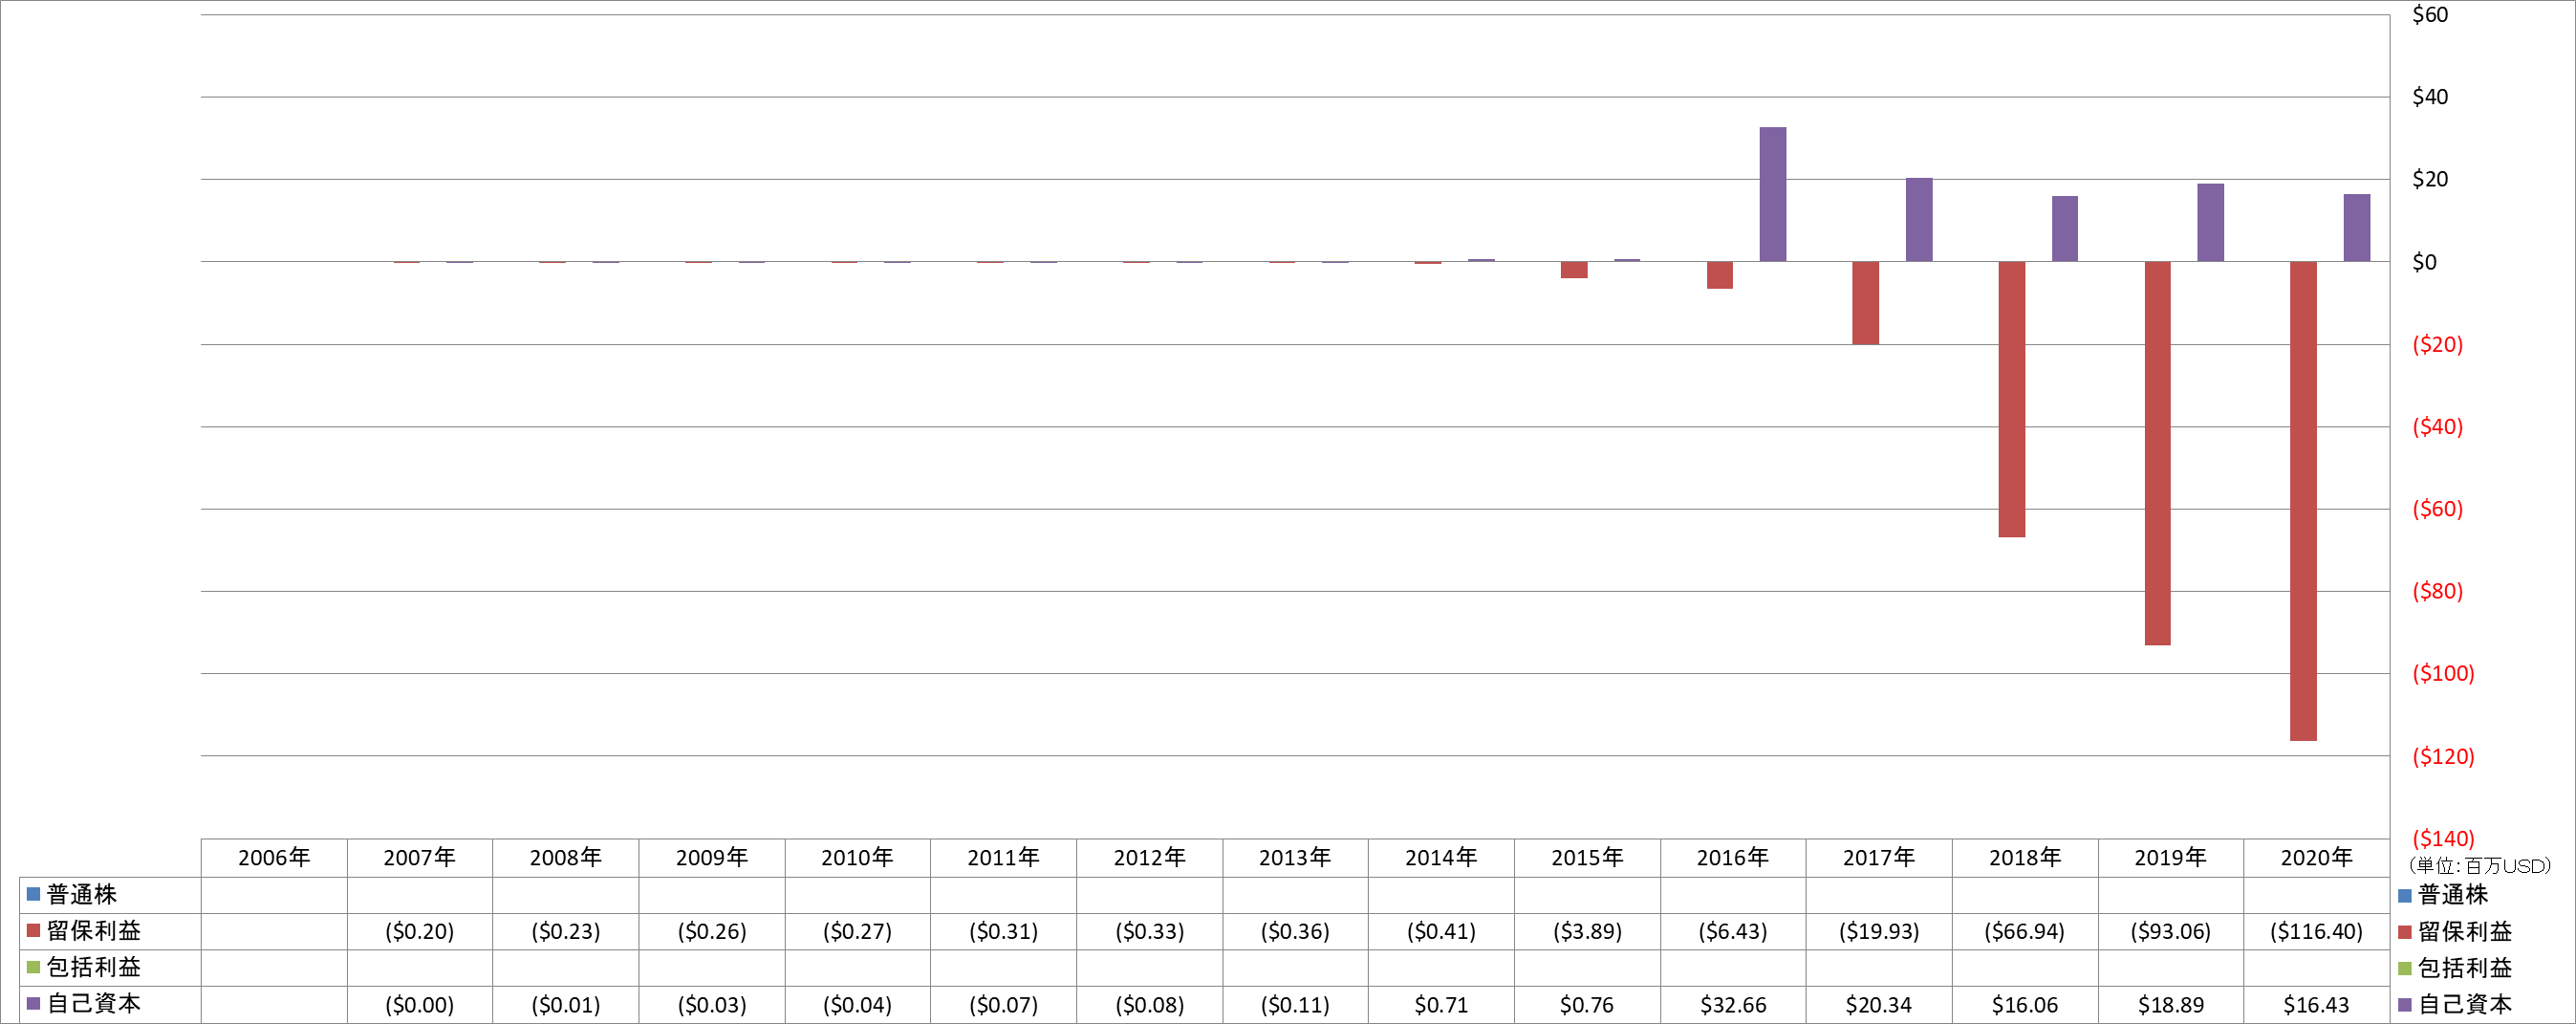2576x1024 pixels.
Task: Click the 単位:百万USD unit label
Action: [x=2479, y=866]
